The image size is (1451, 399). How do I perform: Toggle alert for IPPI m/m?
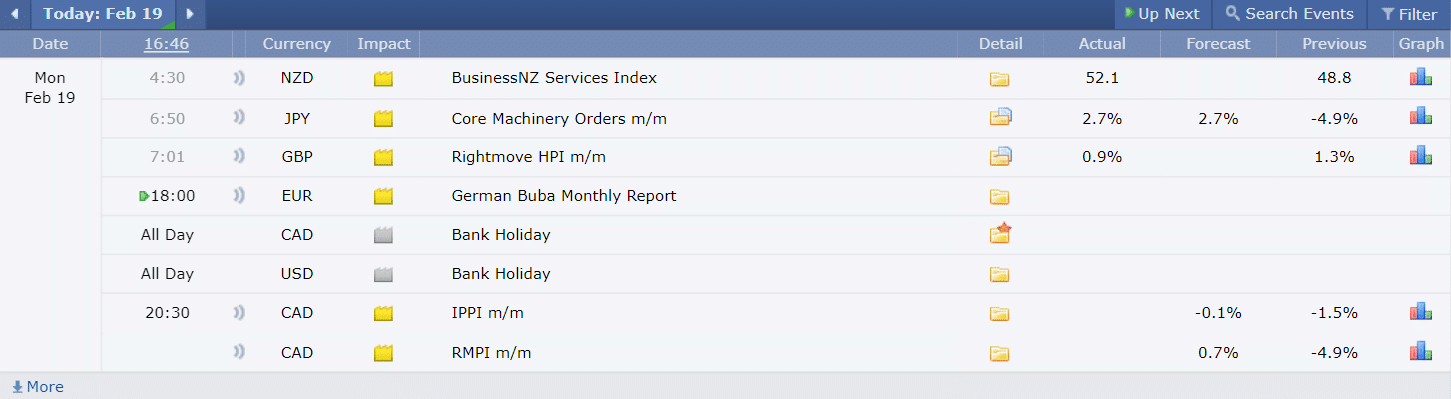tap(239, 313)
